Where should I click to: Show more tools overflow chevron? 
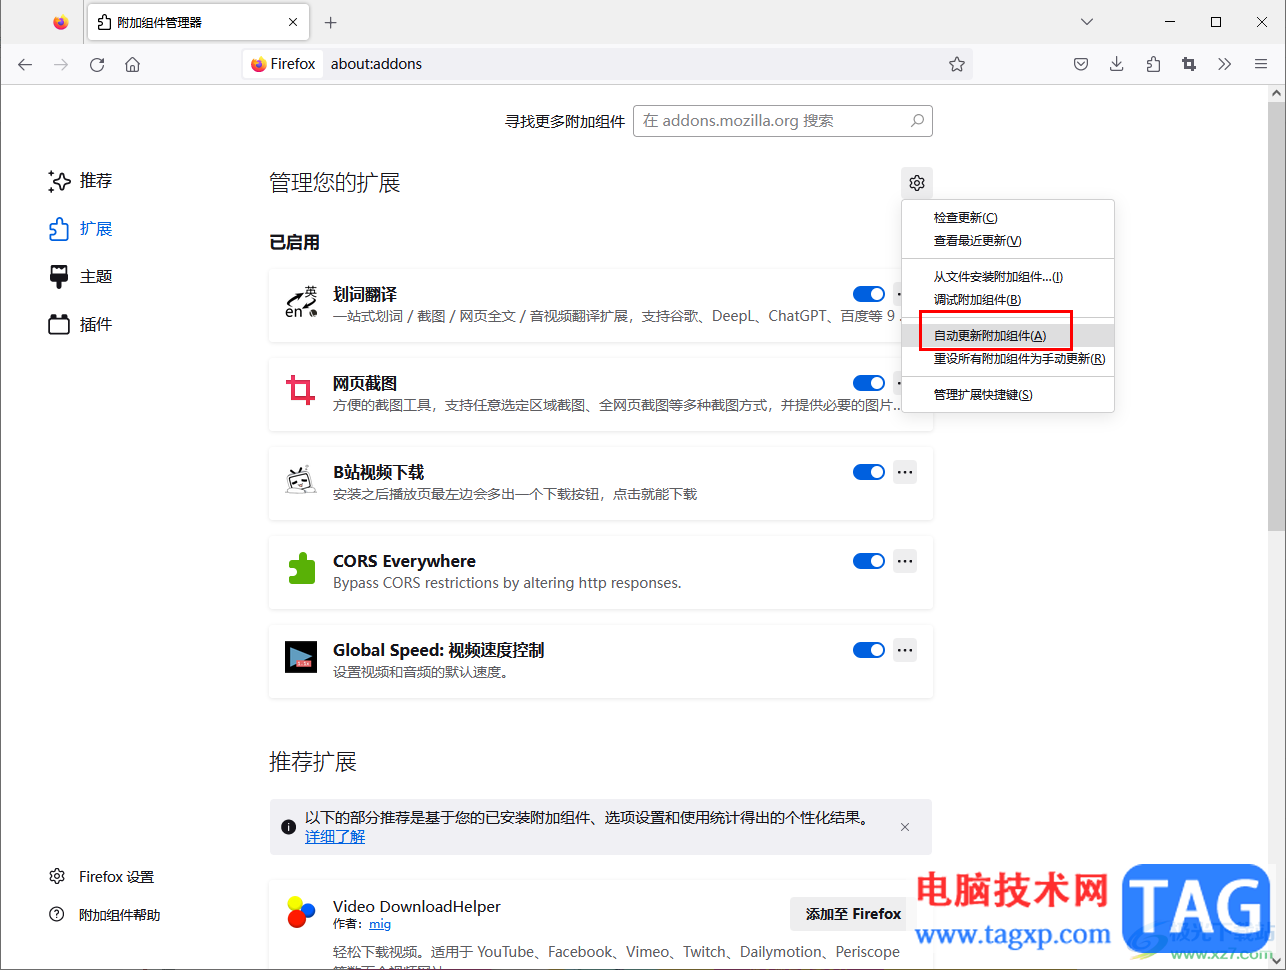click(1225, 64)
